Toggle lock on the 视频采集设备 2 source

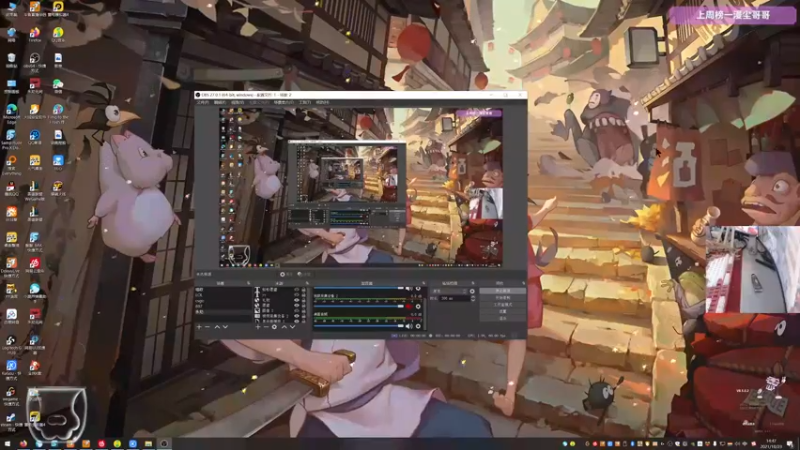coord(304,316)
